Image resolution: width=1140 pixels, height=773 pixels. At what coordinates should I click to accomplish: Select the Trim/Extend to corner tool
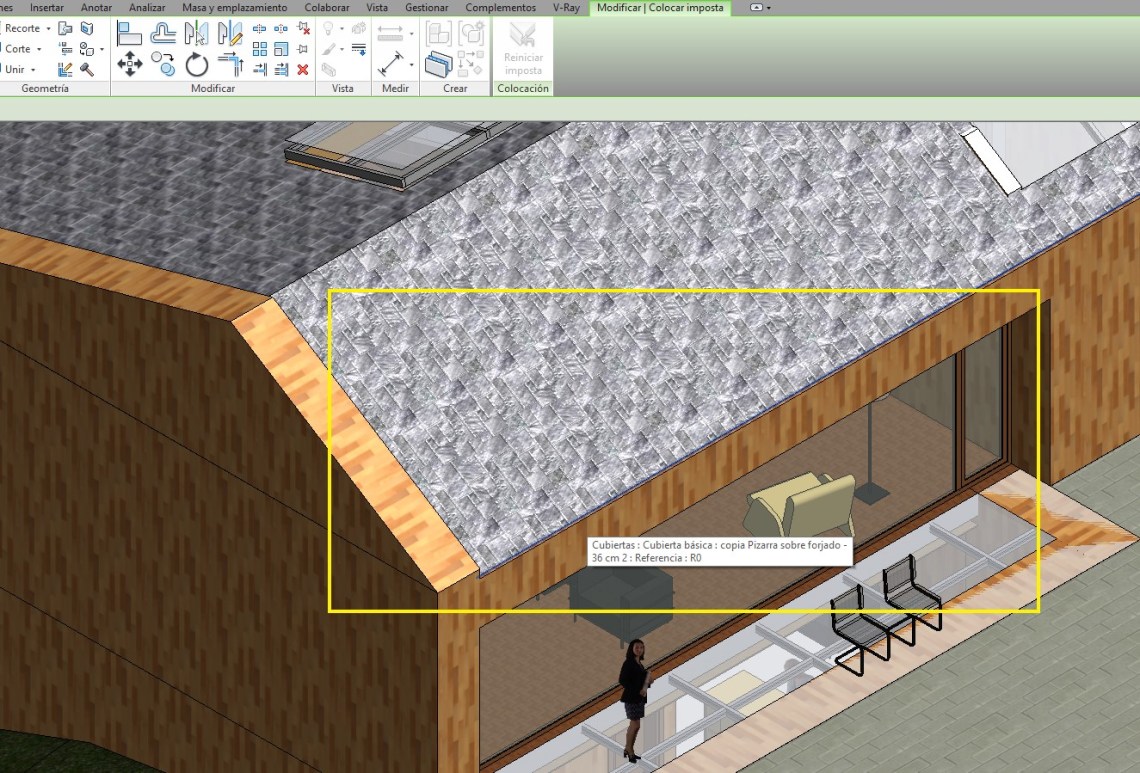pyautogui.click(x=231, y=65)
